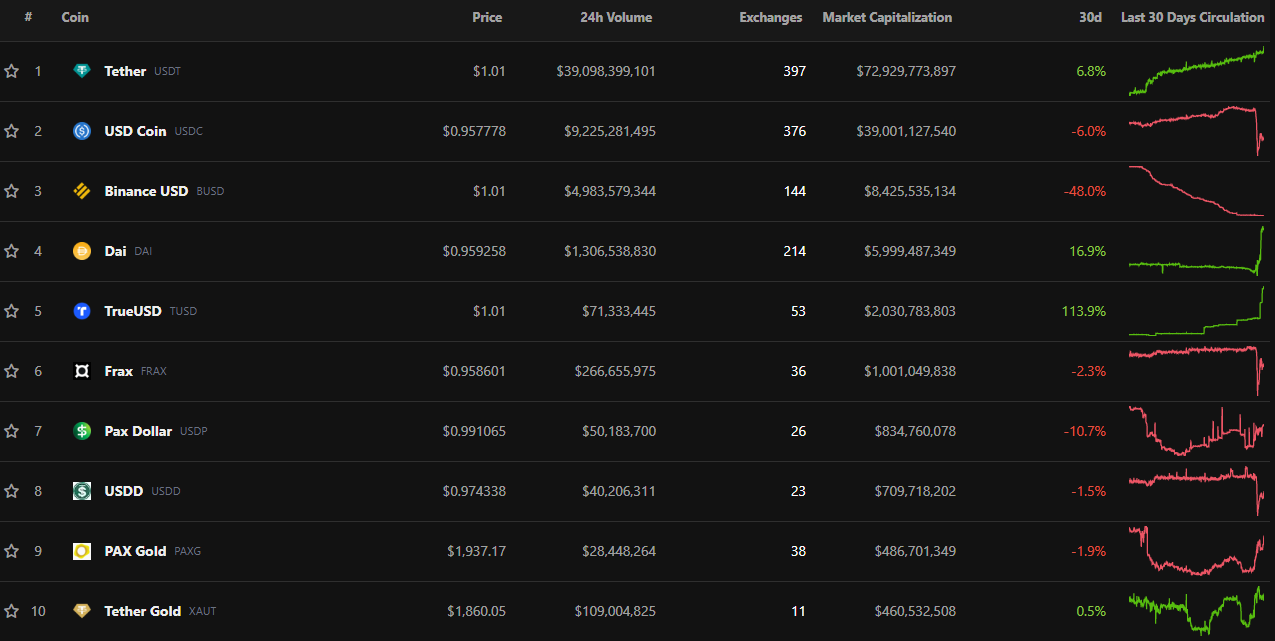Sort by Market Capitalization header
This screenshot has width=1275, height=641.
pyautogui.click(x=887, y=17)
